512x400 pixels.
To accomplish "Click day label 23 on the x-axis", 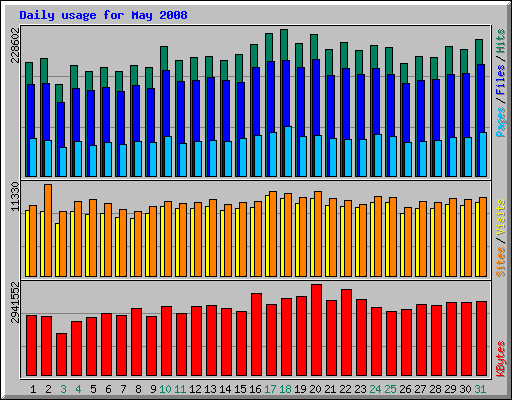I will 360,389.
